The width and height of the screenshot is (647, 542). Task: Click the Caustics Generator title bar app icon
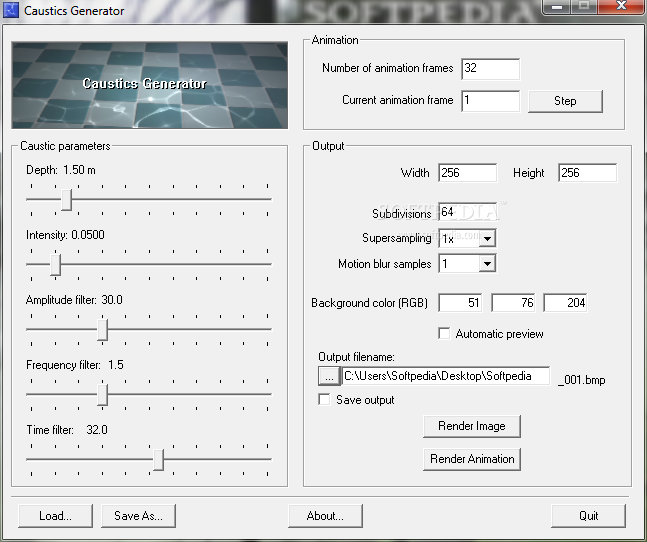point(11,10)
